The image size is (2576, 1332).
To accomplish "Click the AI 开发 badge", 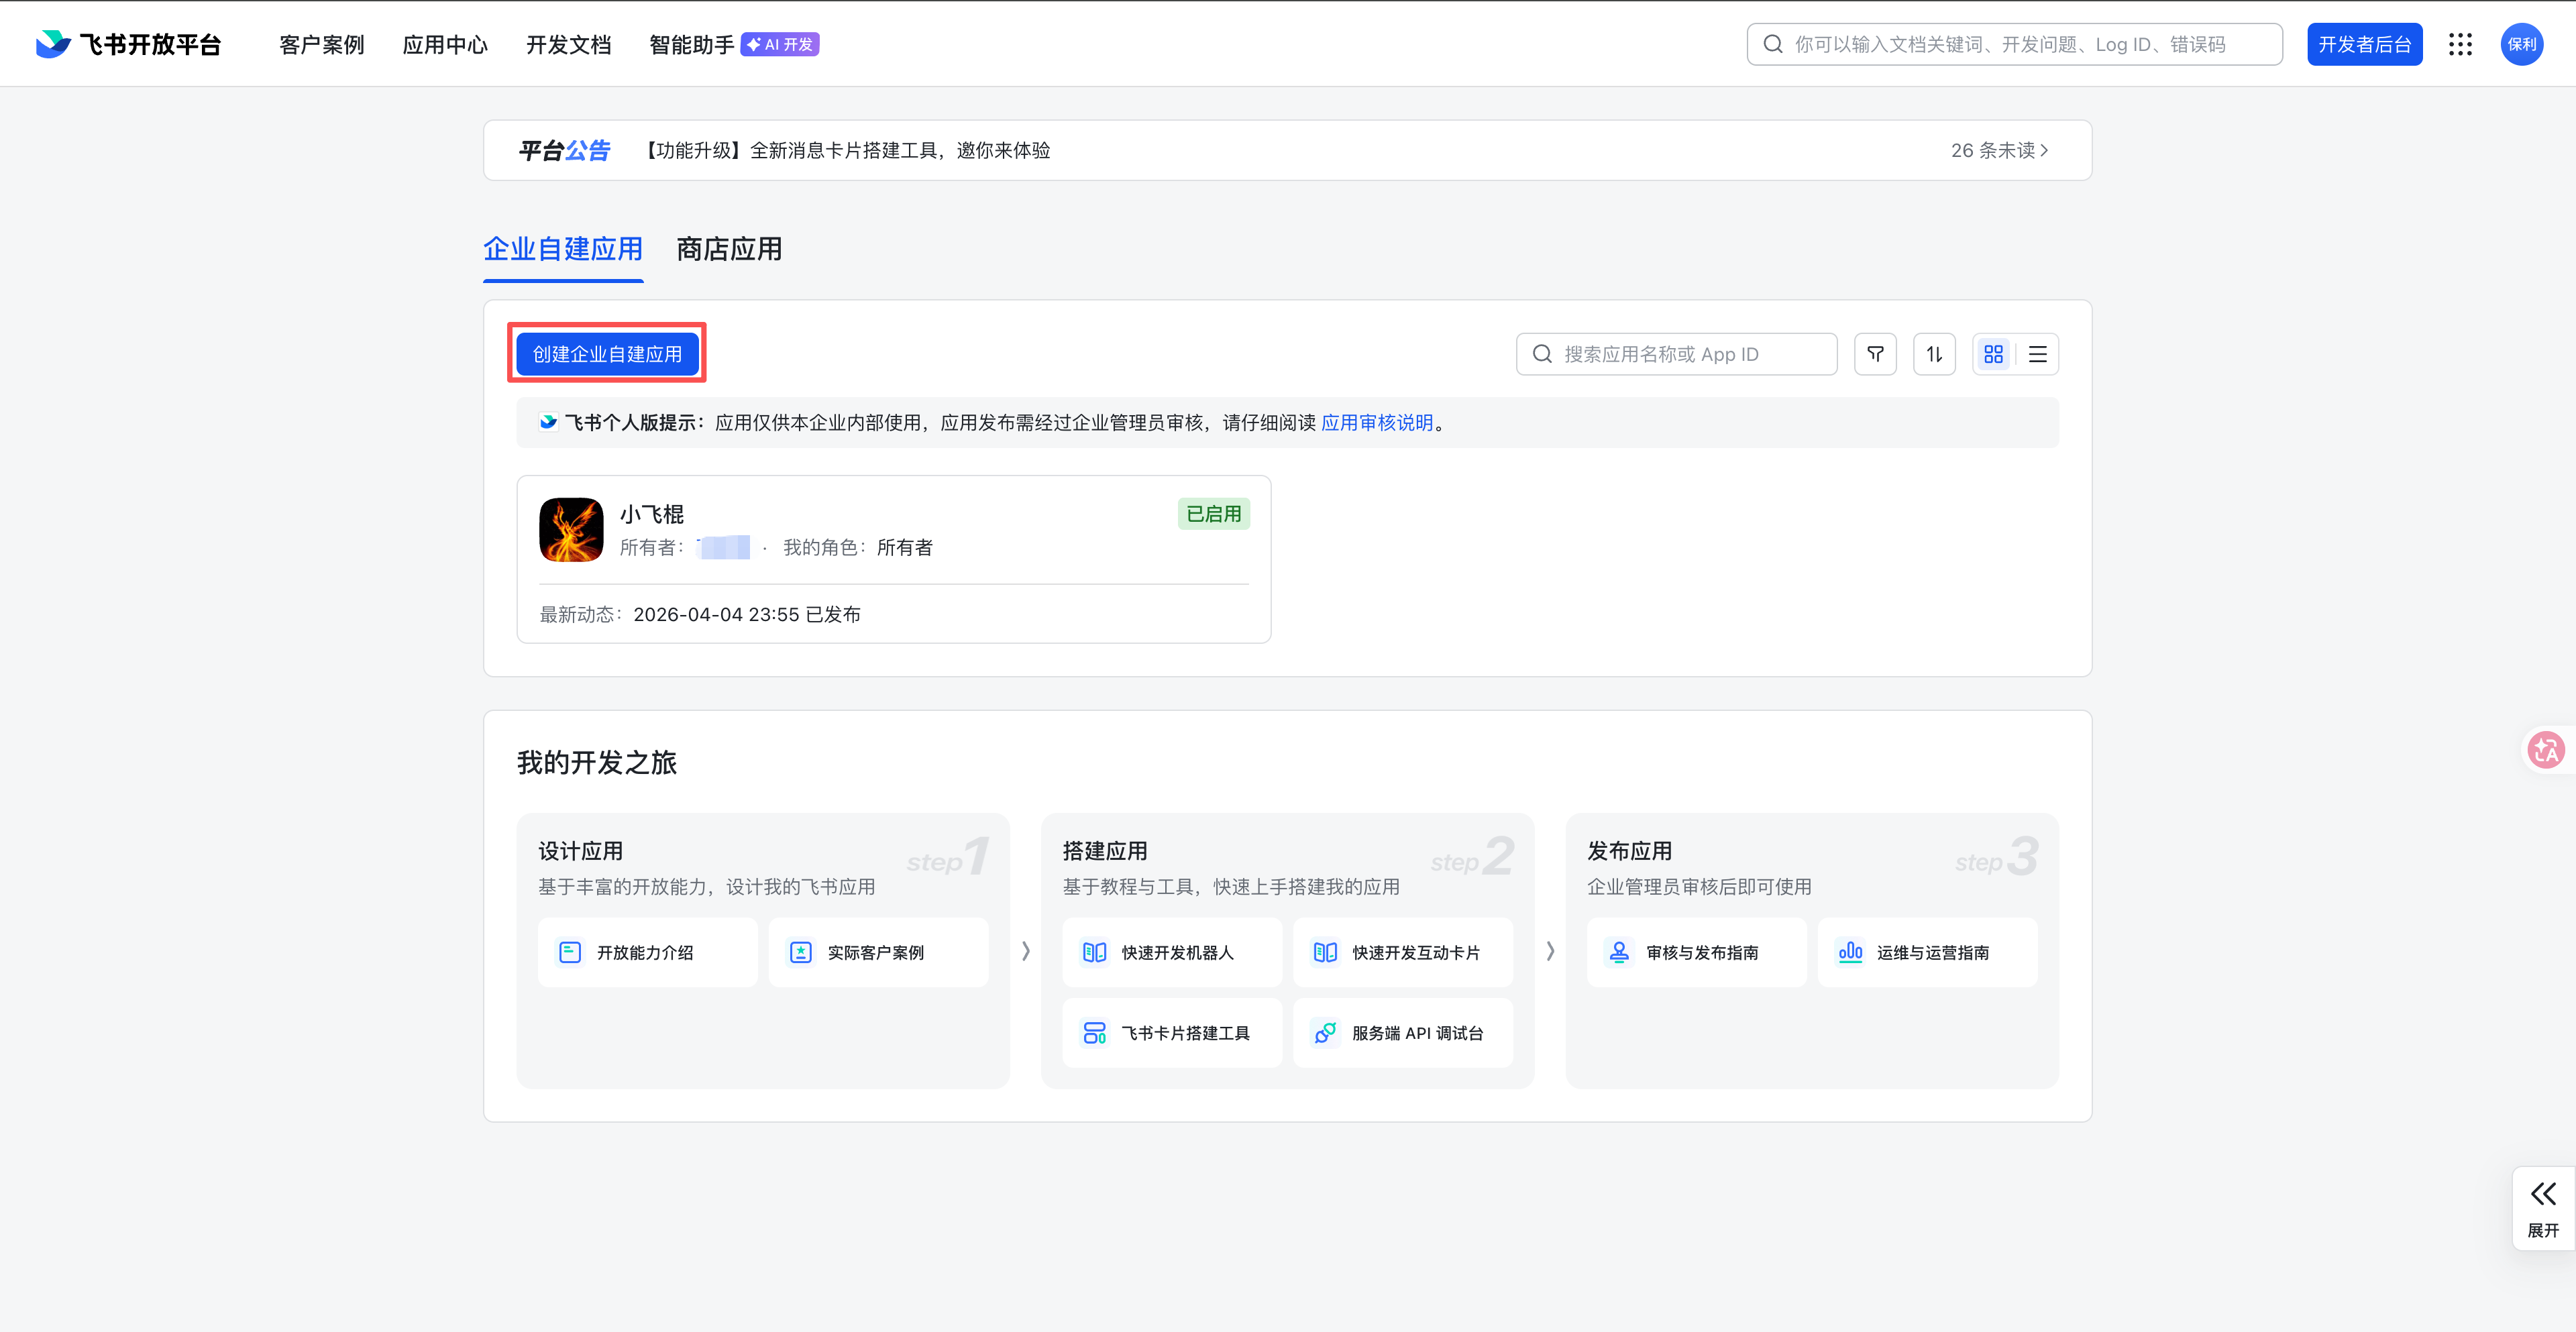I will 780,44.
